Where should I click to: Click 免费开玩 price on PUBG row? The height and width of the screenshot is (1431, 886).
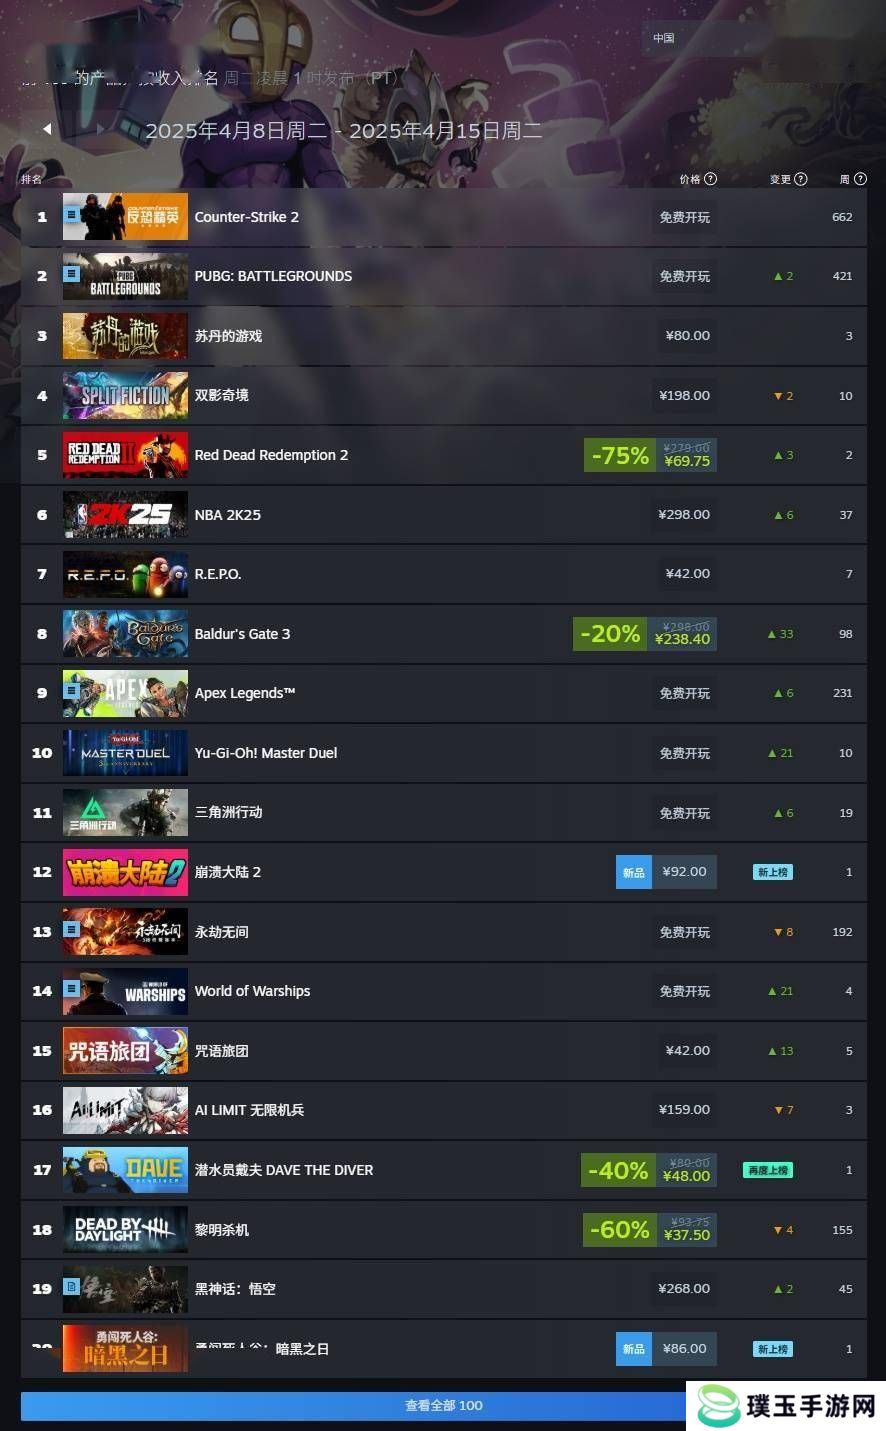[x=685, y=276]
